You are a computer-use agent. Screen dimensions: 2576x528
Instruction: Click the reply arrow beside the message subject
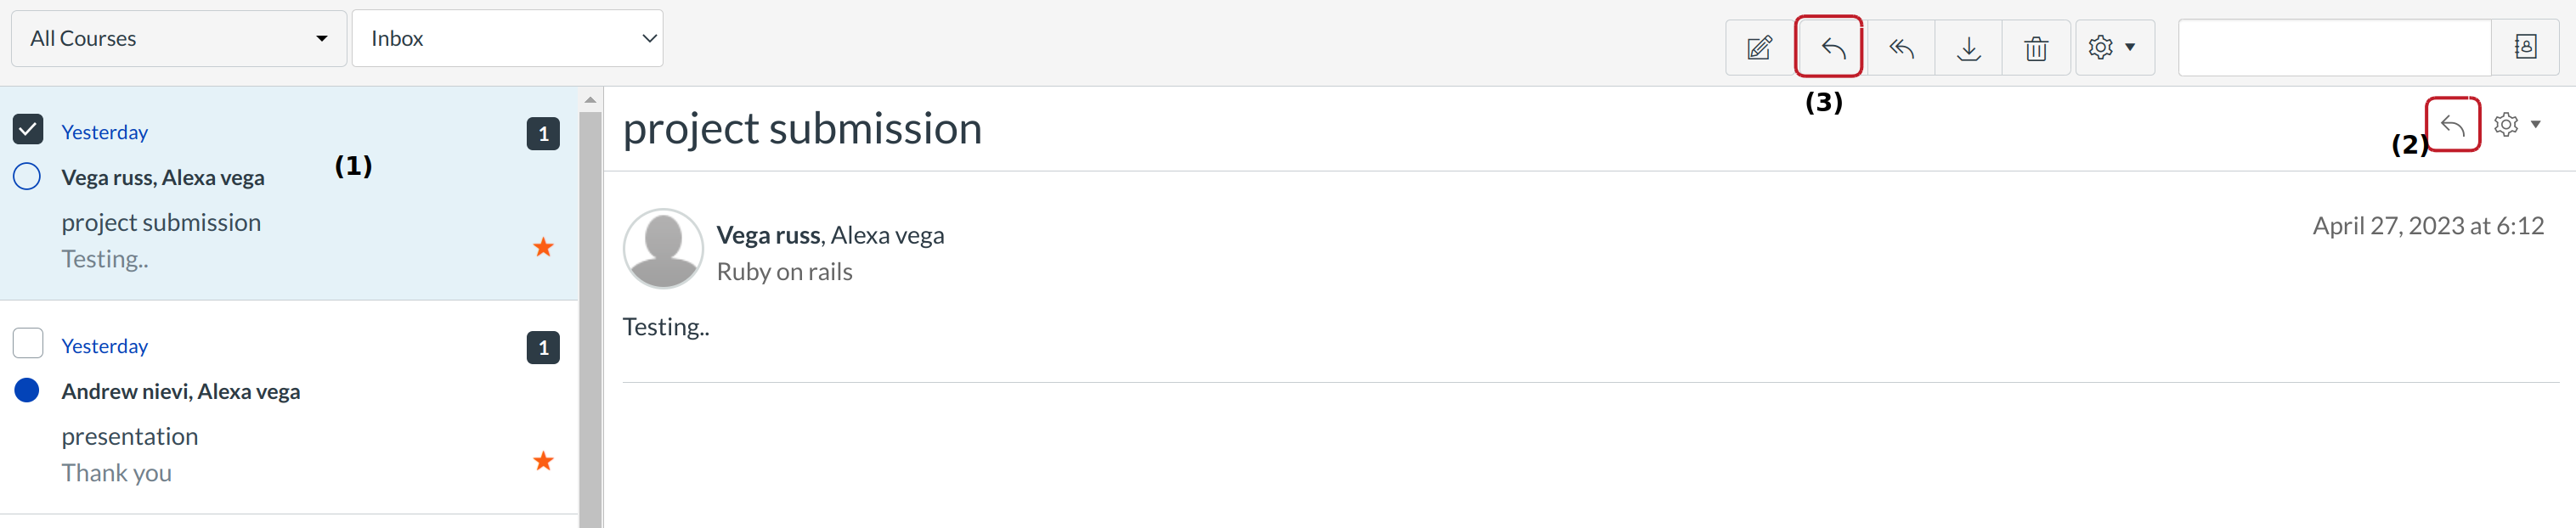pyautogui.click(x=2452, y=125)
